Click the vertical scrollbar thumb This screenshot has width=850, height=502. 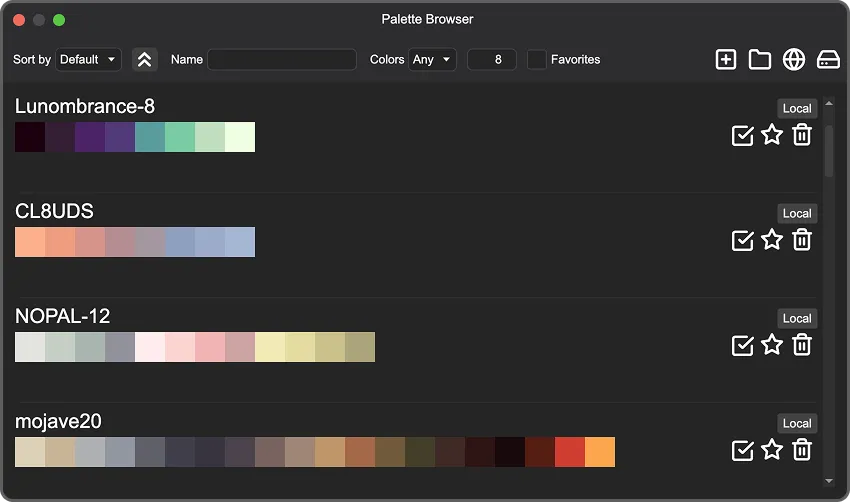click(x=829, y=151)
